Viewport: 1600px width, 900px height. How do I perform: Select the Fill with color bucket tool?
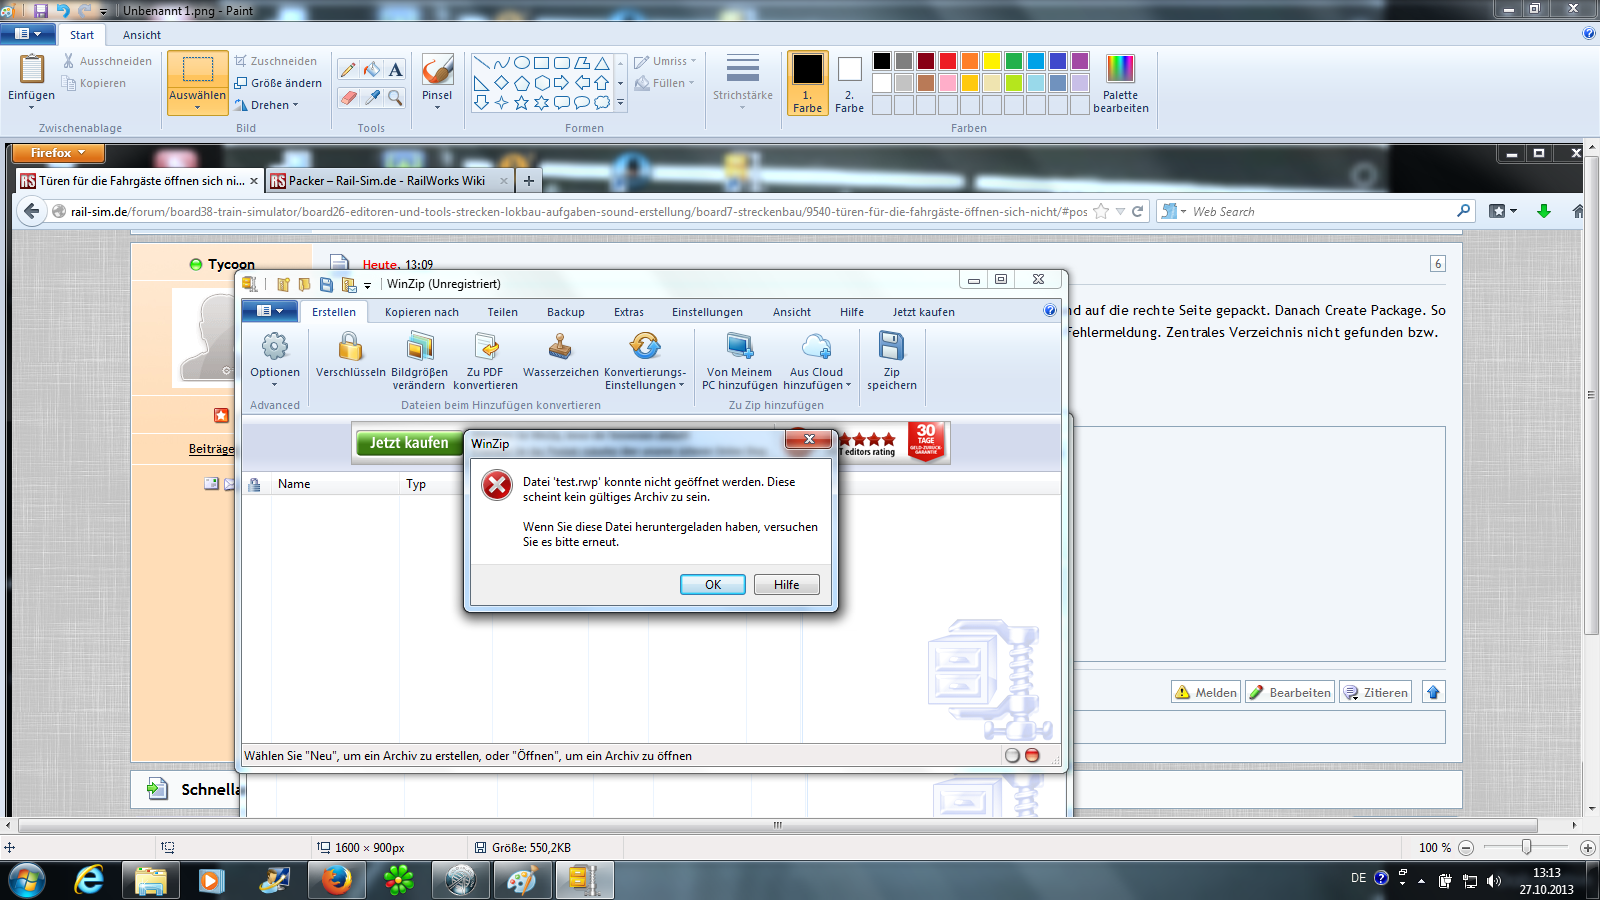[x=372, y=69]
